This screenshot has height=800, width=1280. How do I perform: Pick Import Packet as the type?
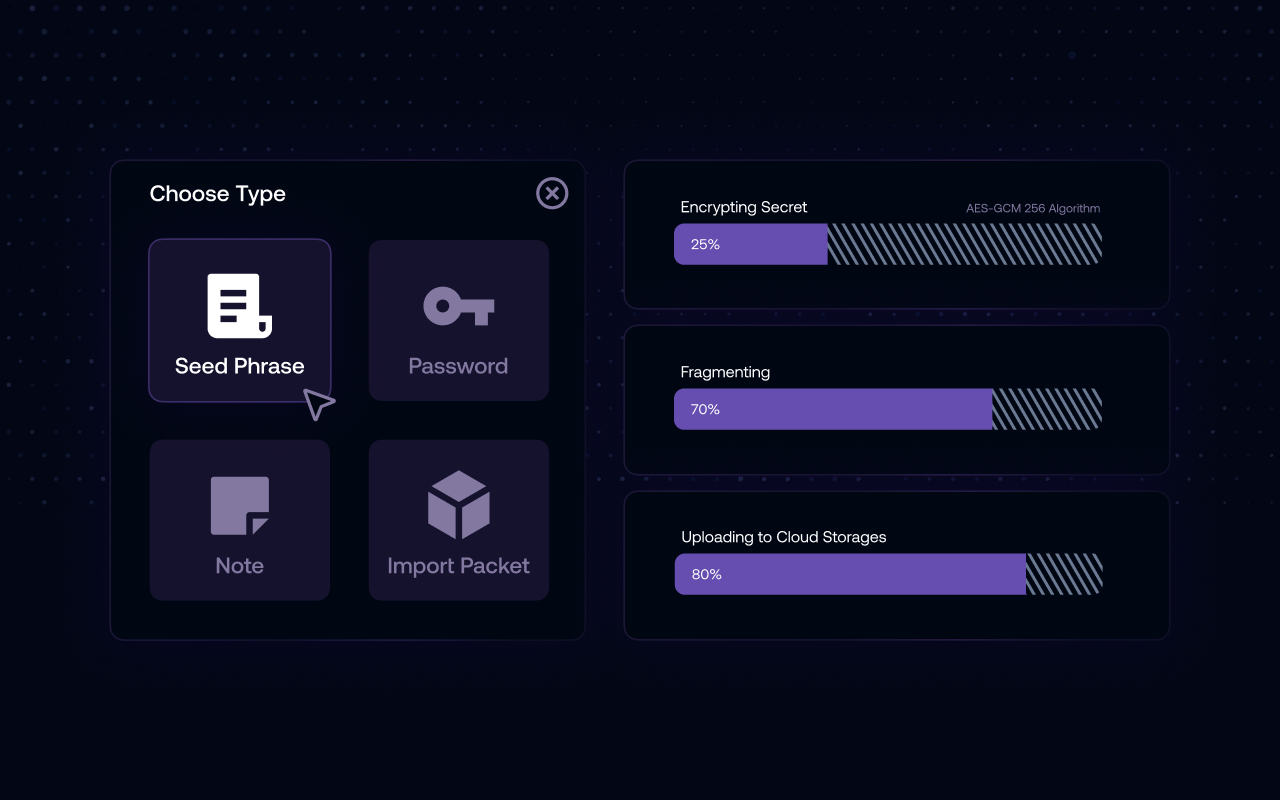(x=458, y=520)
